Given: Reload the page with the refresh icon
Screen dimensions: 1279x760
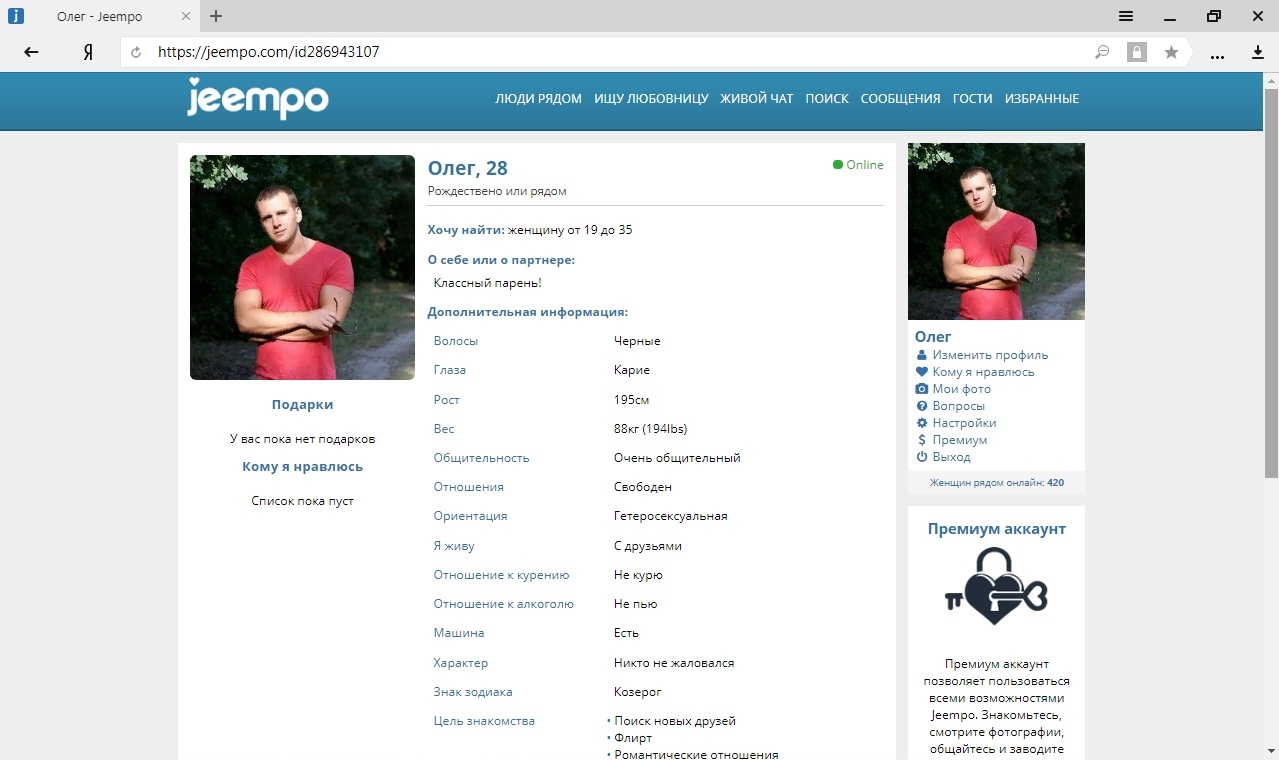Looking at the screenshot, I should (x=137, y=52).
